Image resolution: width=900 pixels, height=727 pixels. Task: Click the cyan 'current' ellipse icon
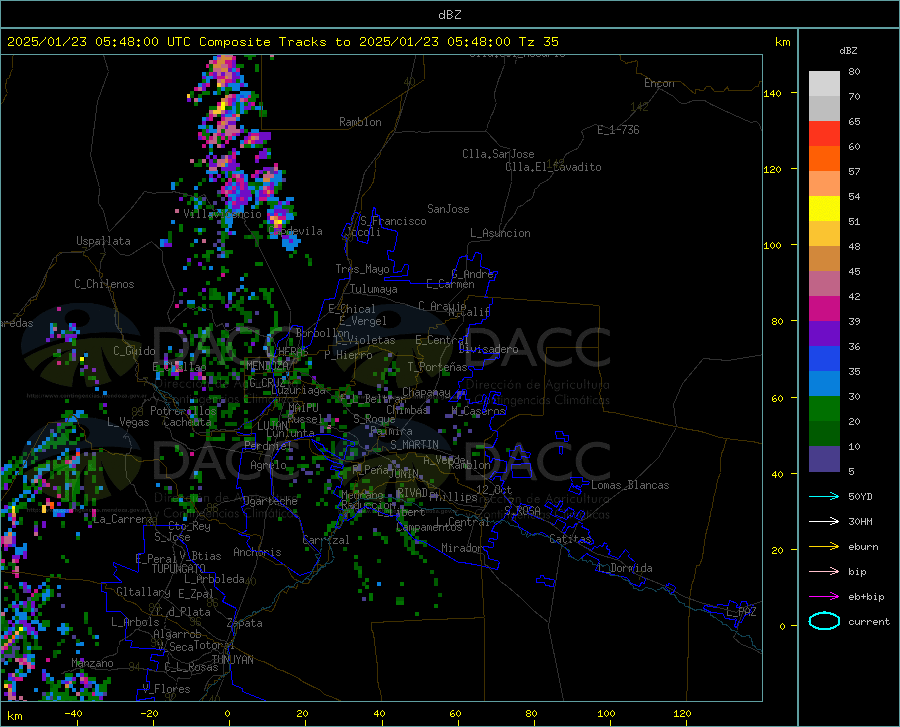pos(824,621)
